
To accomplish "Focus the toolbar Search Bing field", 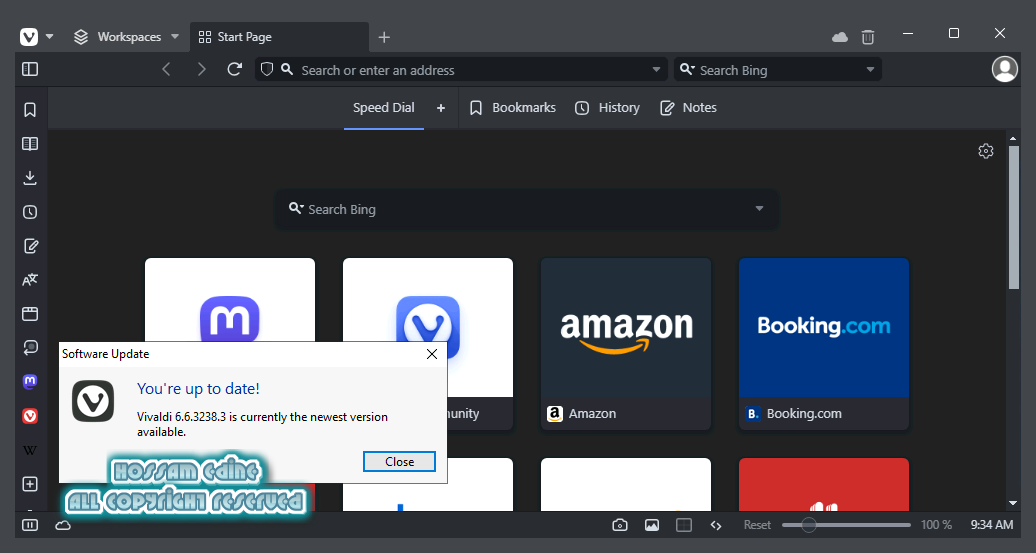I will [780, 70].
